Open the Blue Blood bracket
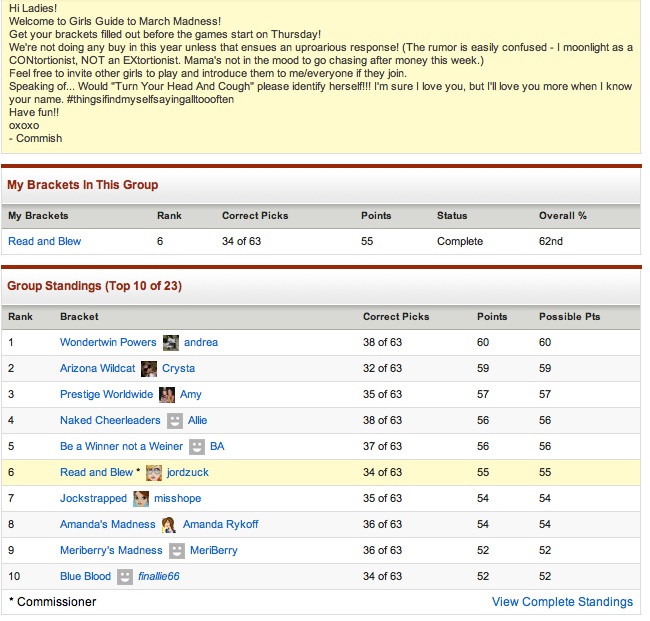The image size is (650, 621). pyautogui.click(x=85, y=576)
